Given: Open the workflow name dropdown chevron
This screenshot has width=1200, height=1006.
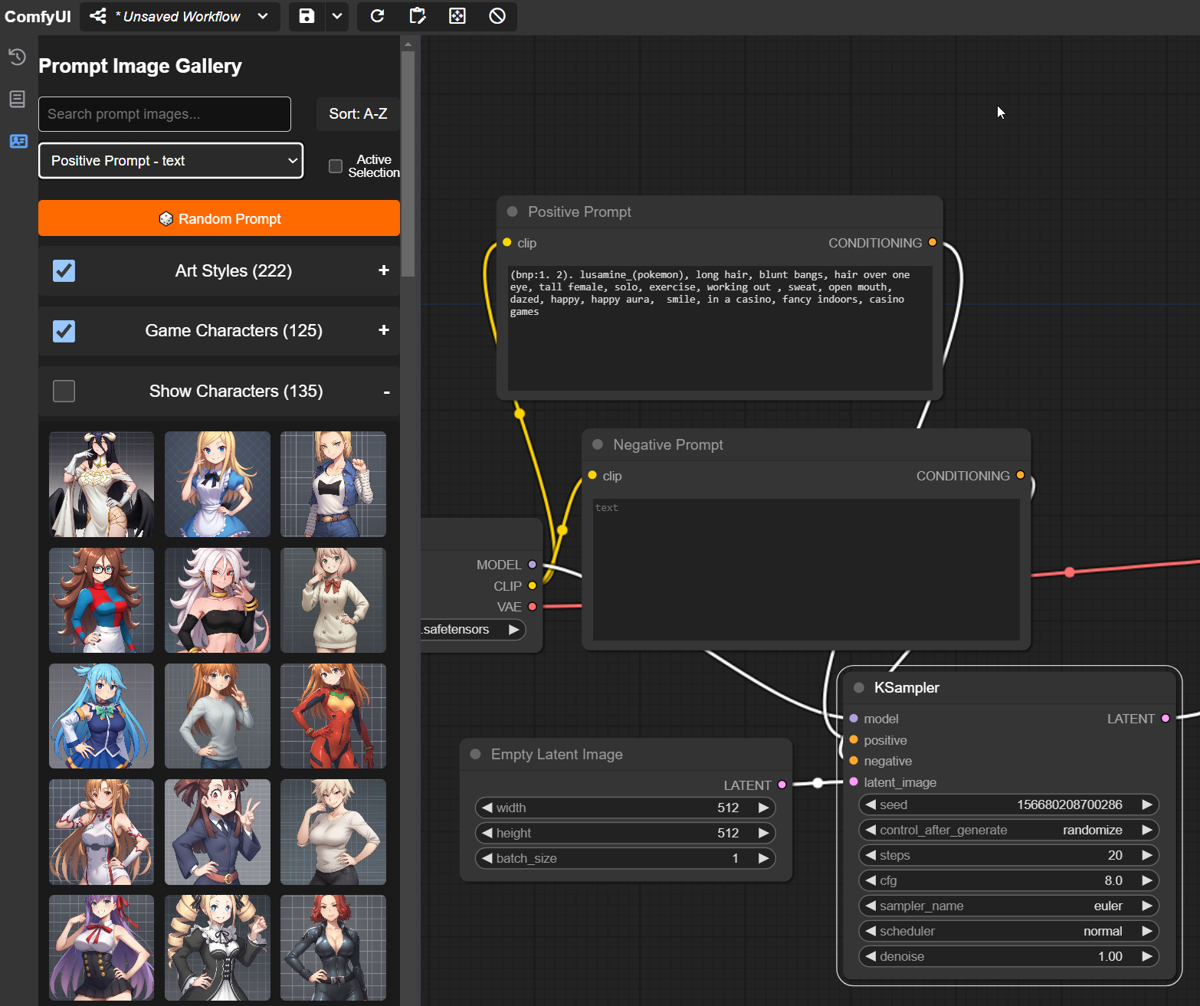Looking at the screenshot, I should [262, 16].
